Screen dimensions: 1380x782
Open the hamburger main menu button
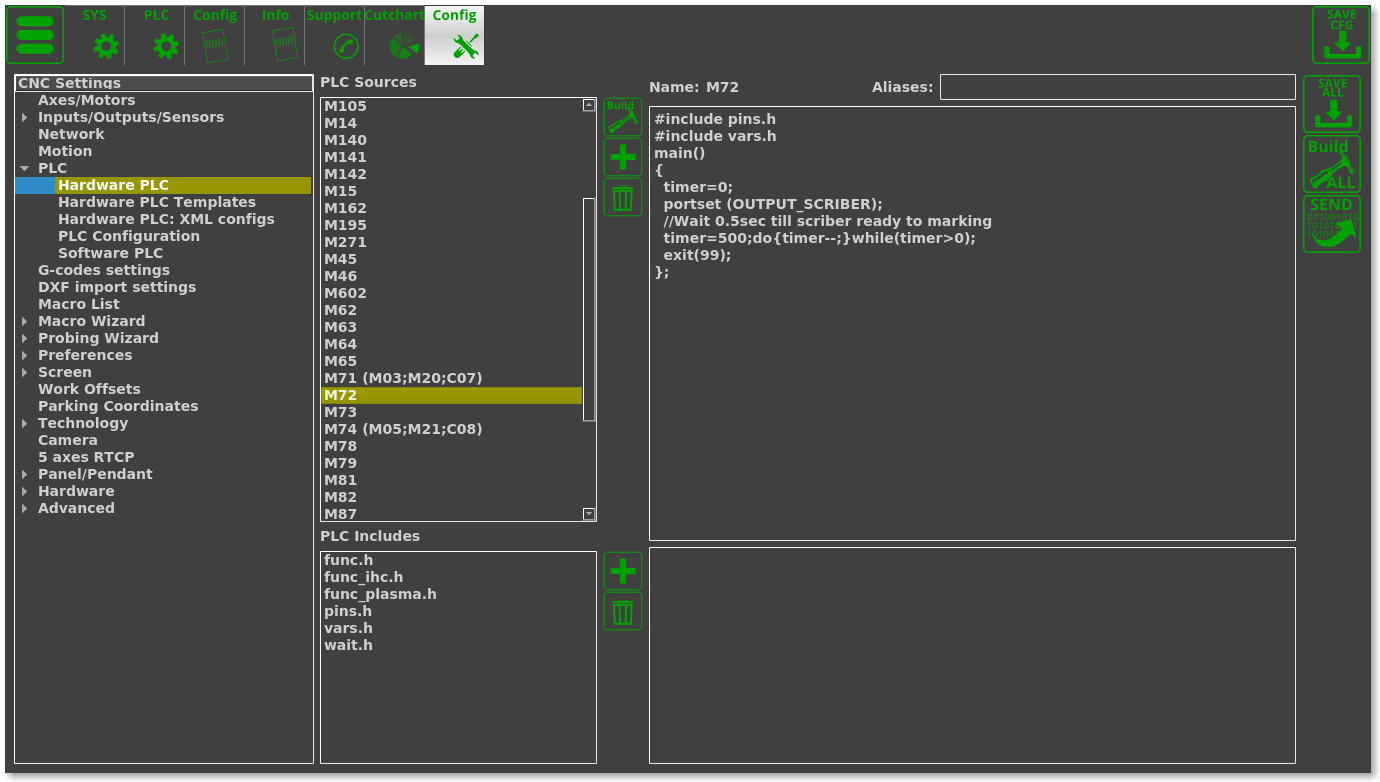(35, 35)
